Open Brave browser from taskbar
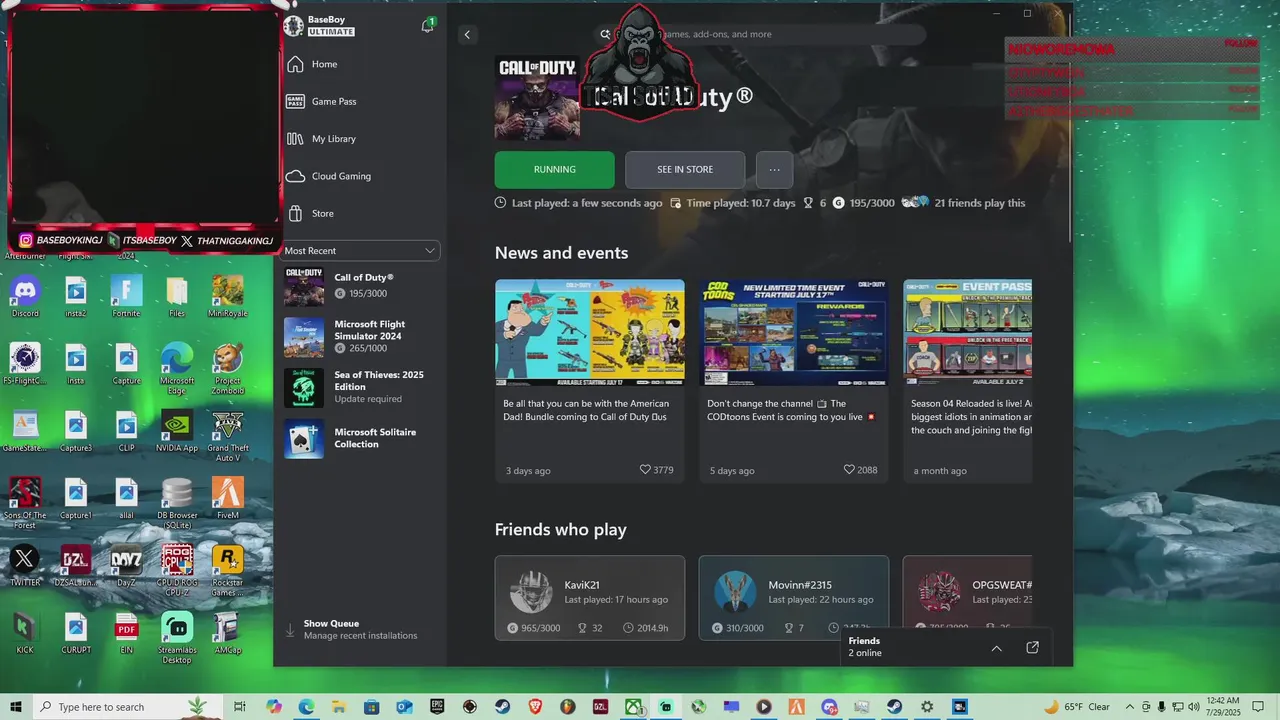1280x720 pixels. click(x=535, y=707)
